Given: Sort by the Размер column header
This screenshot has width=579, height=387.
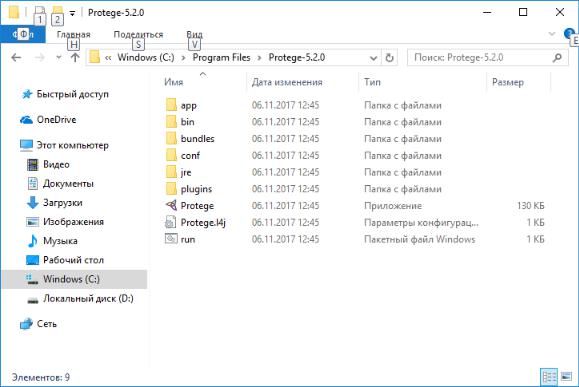Looking at the screenshot, I should point(508,82).
